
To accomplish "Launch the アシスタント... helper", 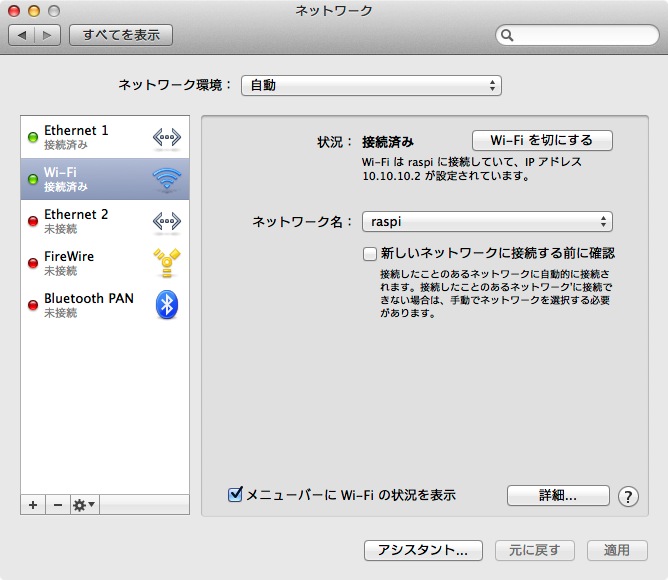I will 423,550.
